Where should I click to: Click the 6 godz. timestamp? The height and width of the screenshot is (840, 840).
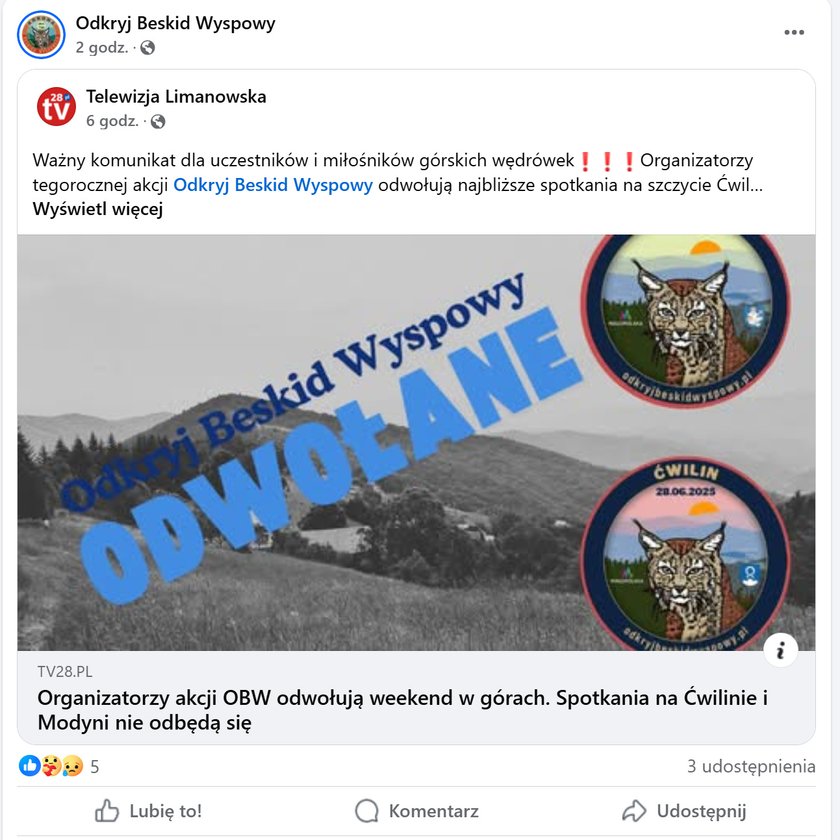pyautogui.click(x=112, y=121)
